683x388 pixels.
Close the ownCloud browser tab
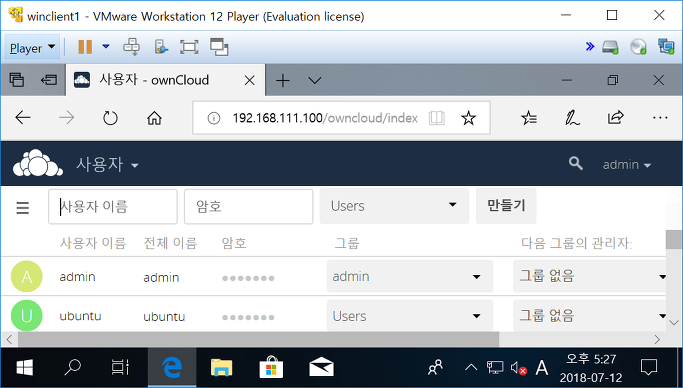coord(250,80)
